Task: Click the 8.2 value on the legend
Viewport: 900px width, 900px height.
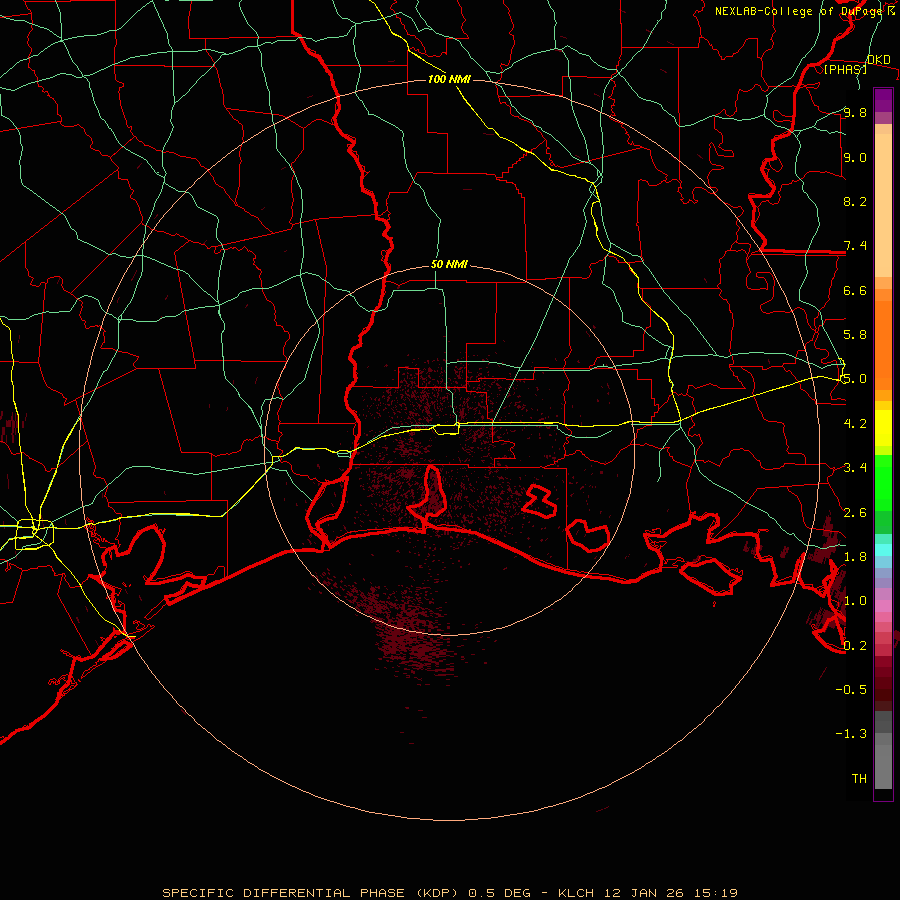Action: tap(855, 201)
